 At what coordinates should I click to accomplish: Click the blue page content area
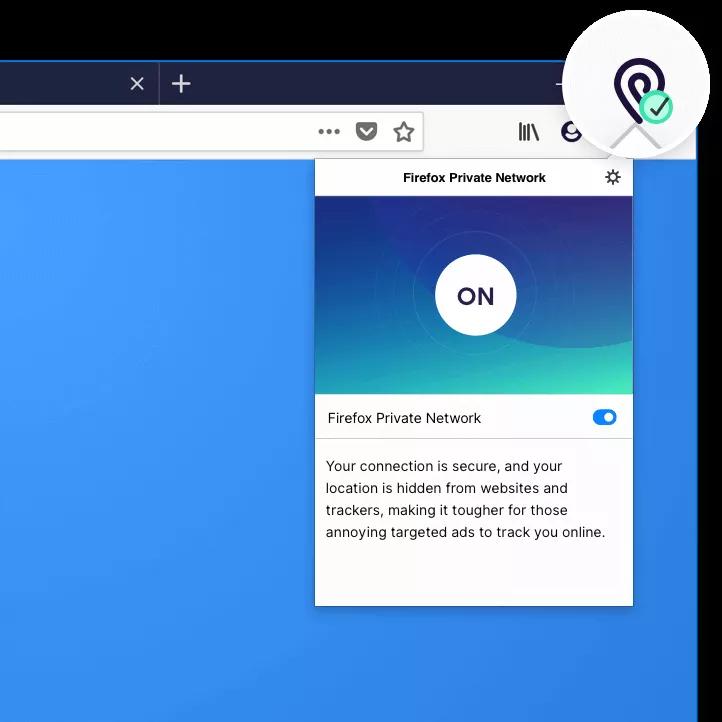(157, 437)
